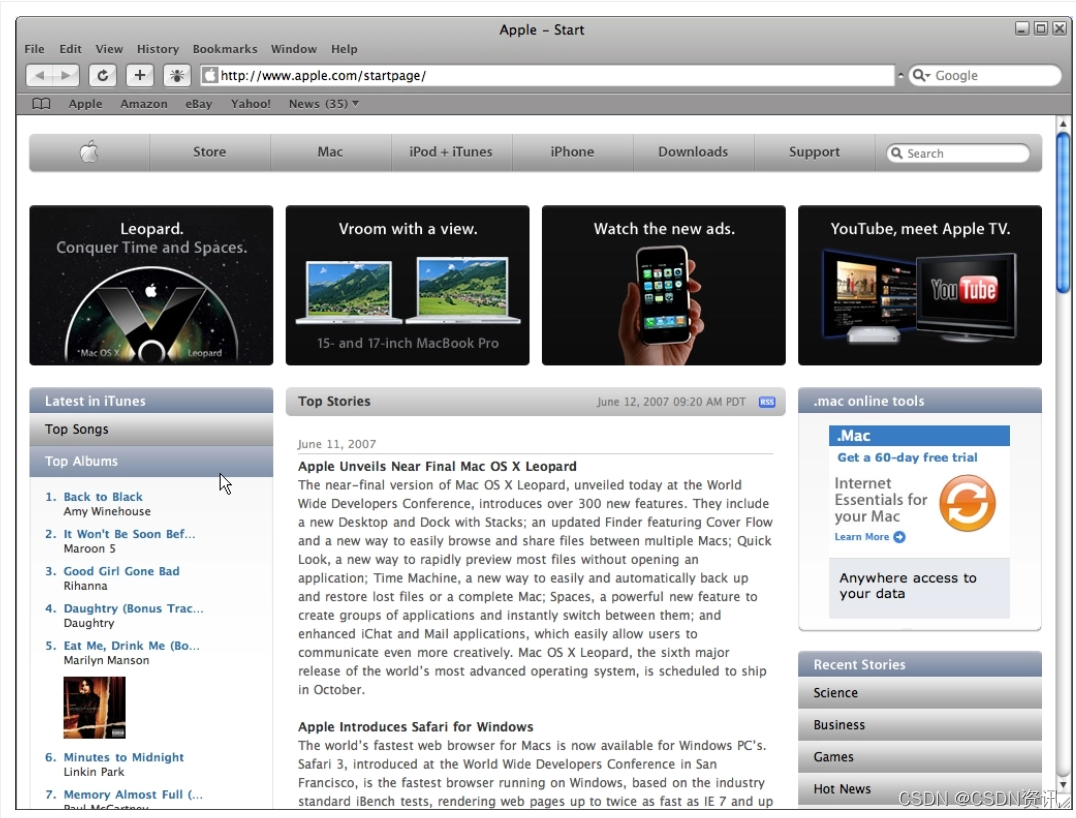Open the Back to Black album link

[103, 497]
